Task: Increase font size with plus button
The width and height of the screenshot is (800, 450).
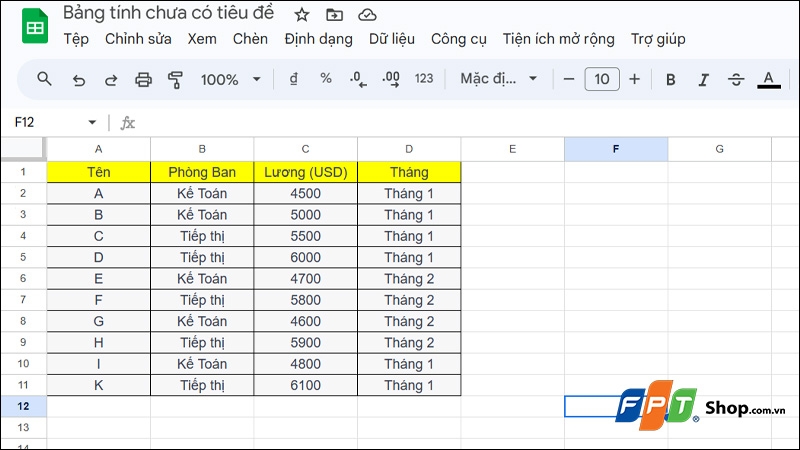Action: tap(634, 79)
